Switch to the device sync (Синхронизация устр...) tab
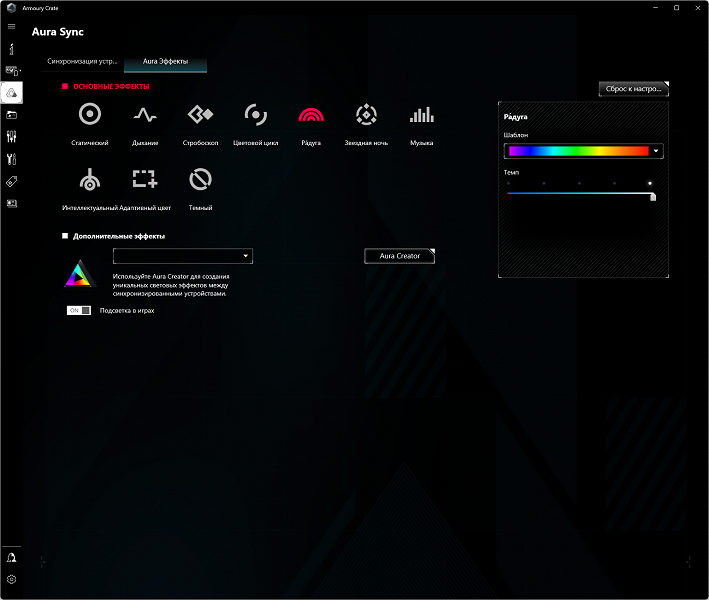Viewport: 709px width, 600px height. [82, 61]
